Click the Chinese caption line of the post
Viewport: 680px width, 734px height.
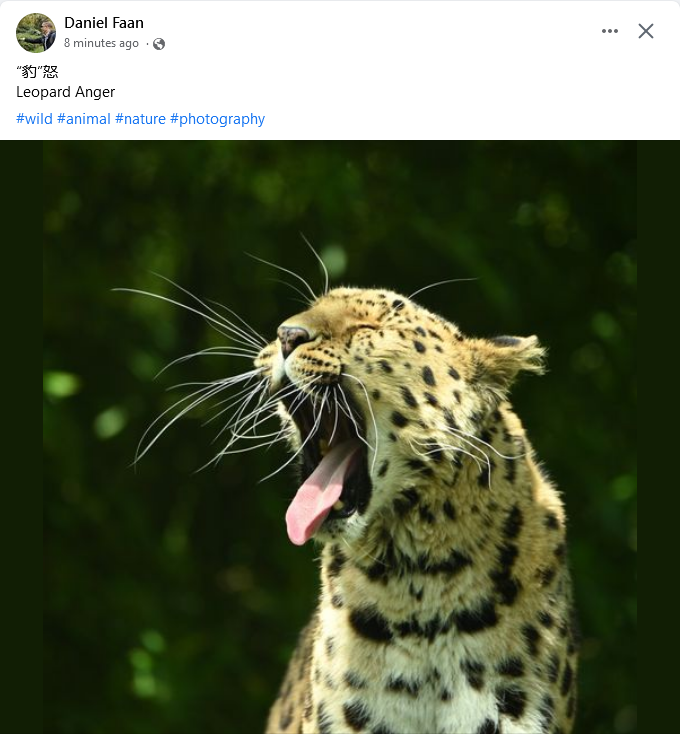pyautogui.click(x=37, y=72)
